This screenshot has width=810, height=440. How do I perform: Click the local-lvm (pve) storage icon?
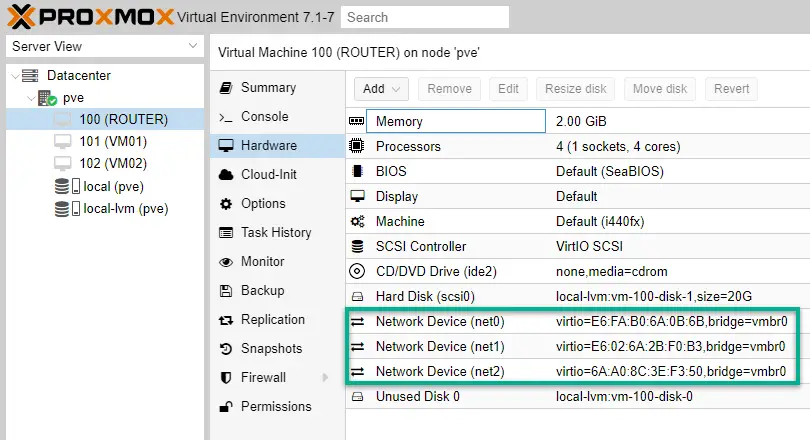click(67, 208)
